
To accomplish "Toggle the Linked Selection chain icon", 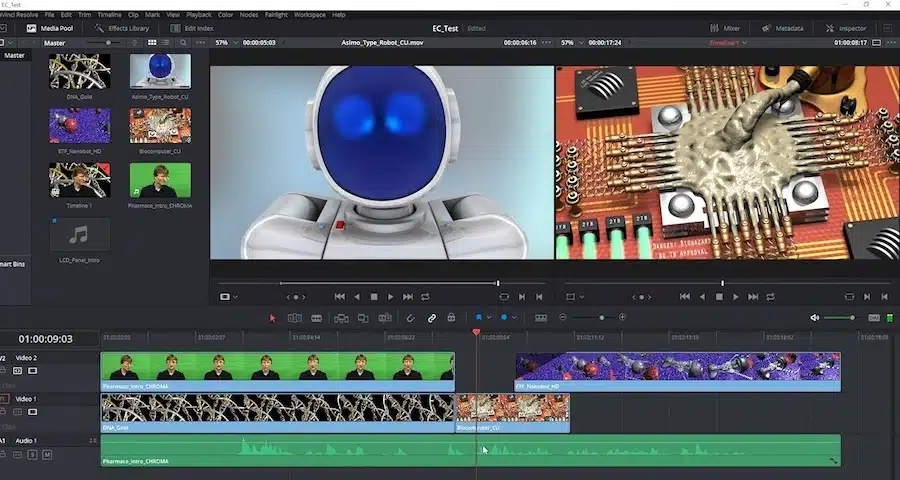I will (432, 318).
